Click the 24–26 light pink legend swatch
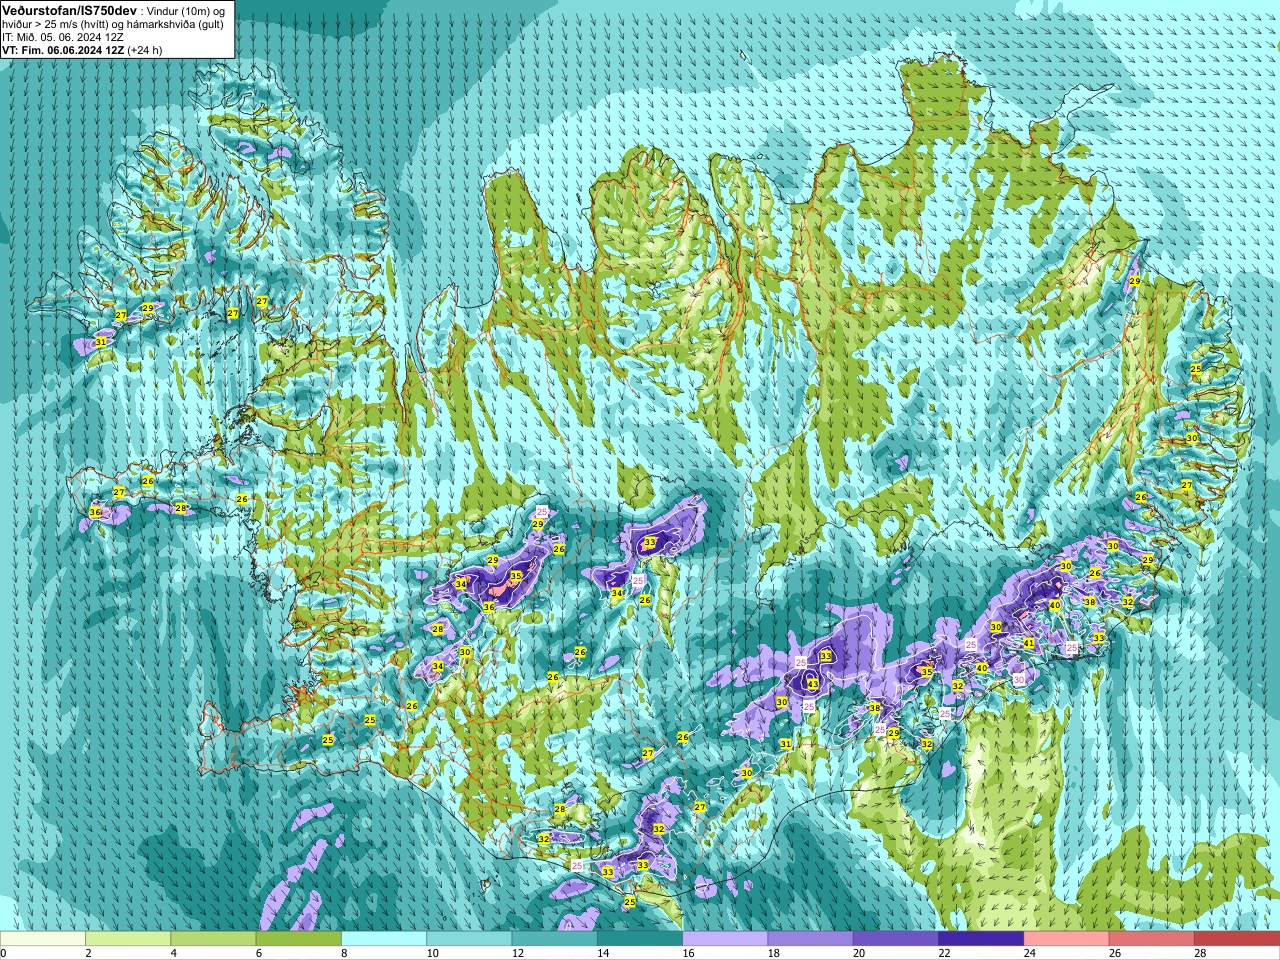Image resolution: width=1280 pixels, height=960 pixels. (1066, 939)
